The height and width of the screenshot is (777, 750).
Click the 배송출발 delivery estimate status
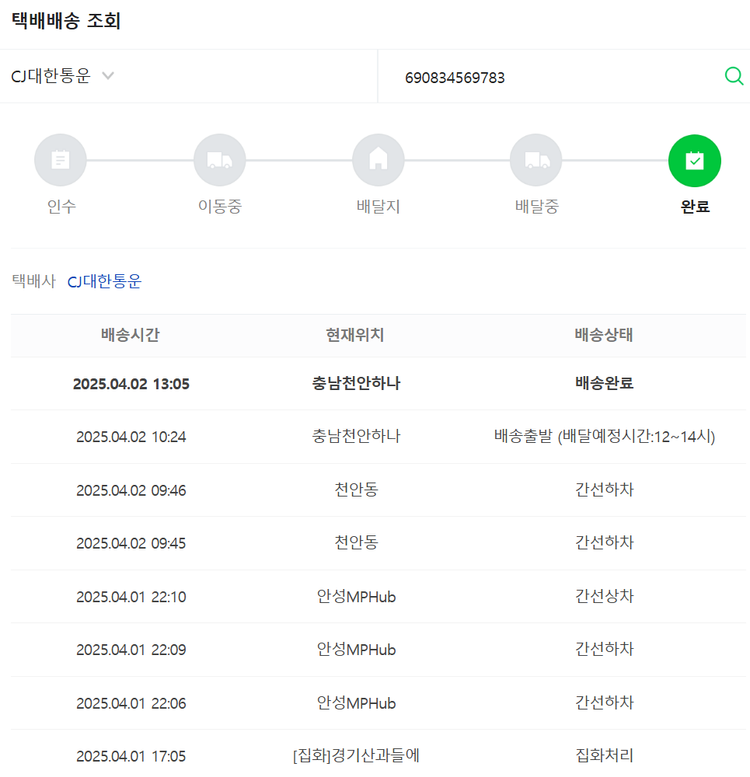point(604,436)
